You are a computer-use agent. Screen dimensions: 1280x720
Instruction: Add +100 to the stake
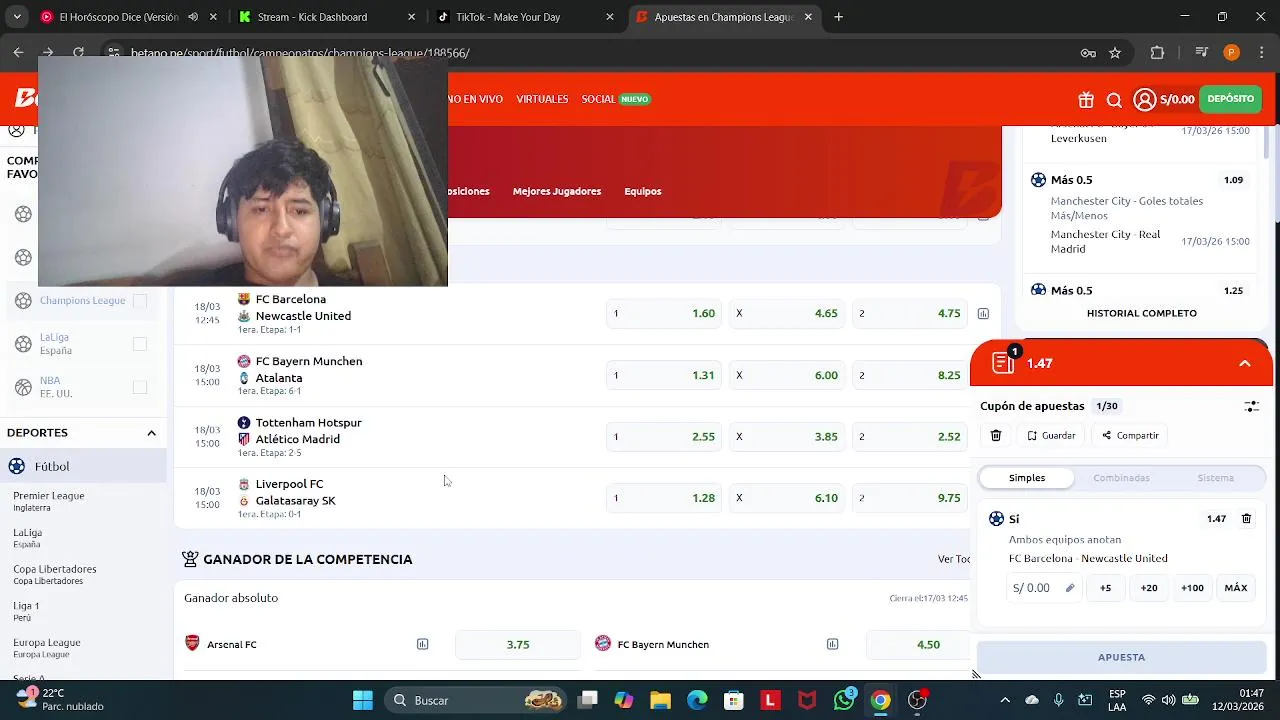point(1192,588)
